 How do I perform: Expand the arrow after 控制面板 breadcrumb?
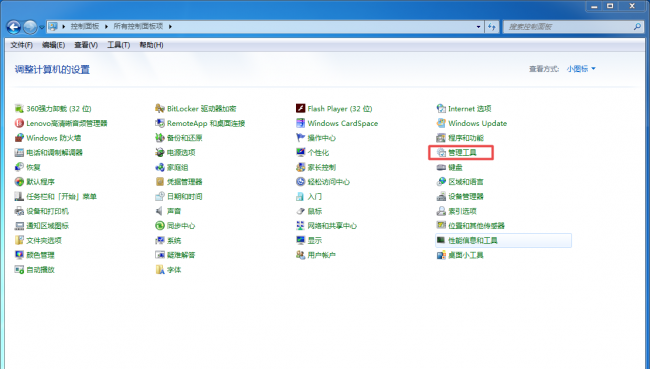pyautogui.click(x=106, y=27)
